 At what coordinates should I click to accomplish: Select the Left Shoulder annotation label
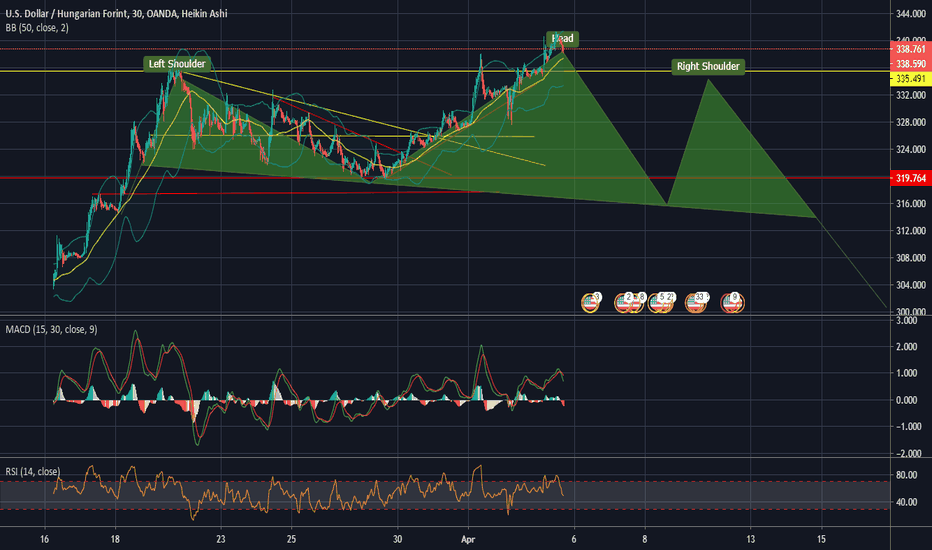point(177,64)
